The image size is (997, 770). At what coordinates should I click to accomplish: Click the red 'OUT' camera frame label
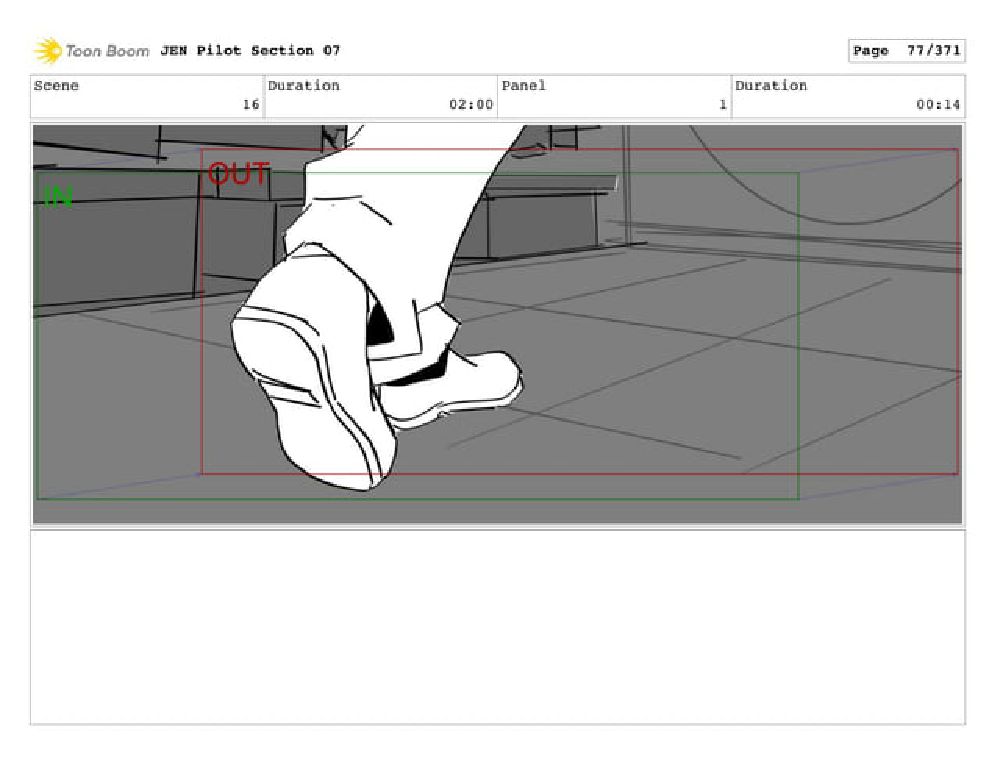[x=238, y=174]
